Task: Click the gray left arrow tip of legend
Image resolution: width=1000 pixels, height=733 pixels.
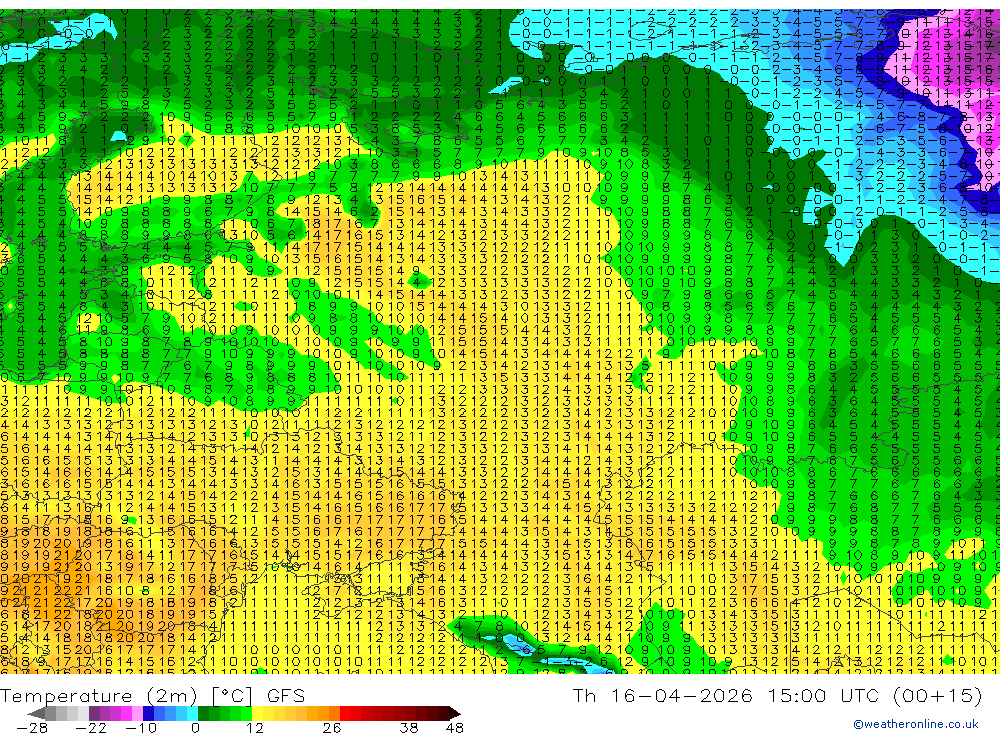Action: pyautogui.click(x=36, y=713)
